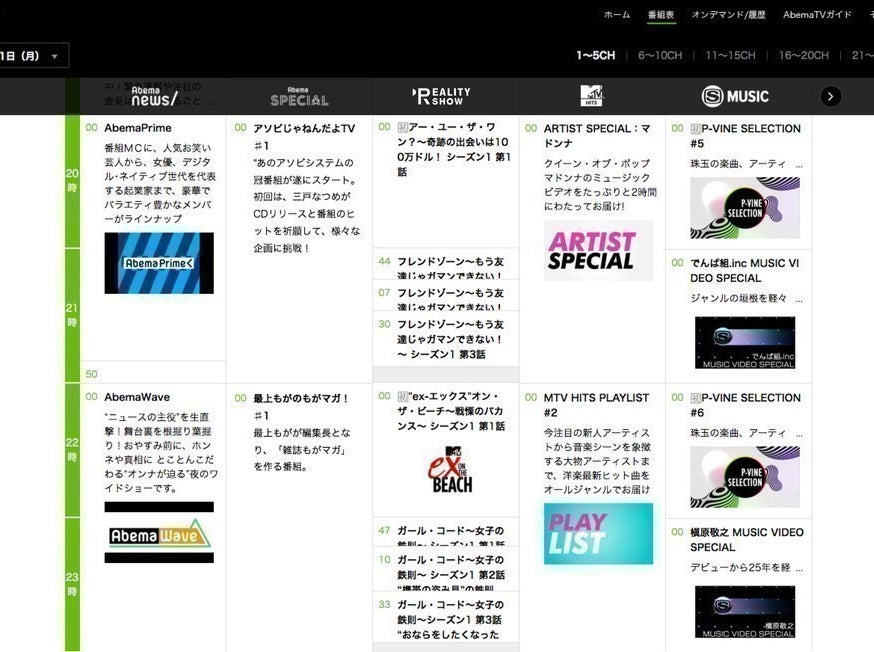Click the AbemaPrime striped thumbnail

click(159, 263)
